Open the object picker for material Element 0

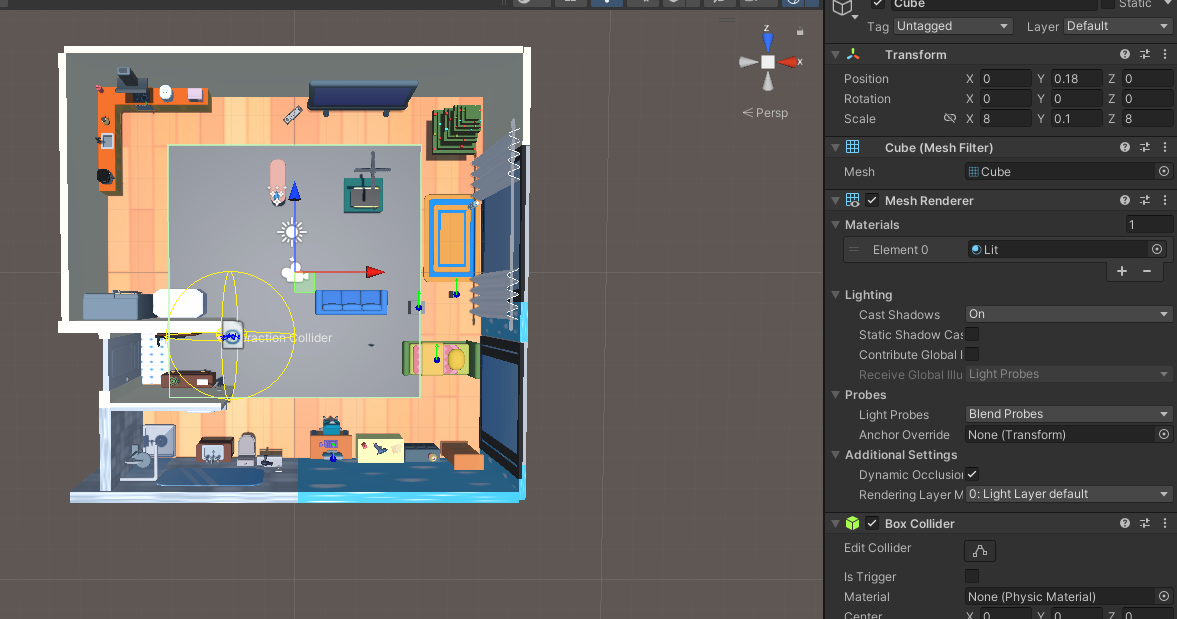point(1157,249)
